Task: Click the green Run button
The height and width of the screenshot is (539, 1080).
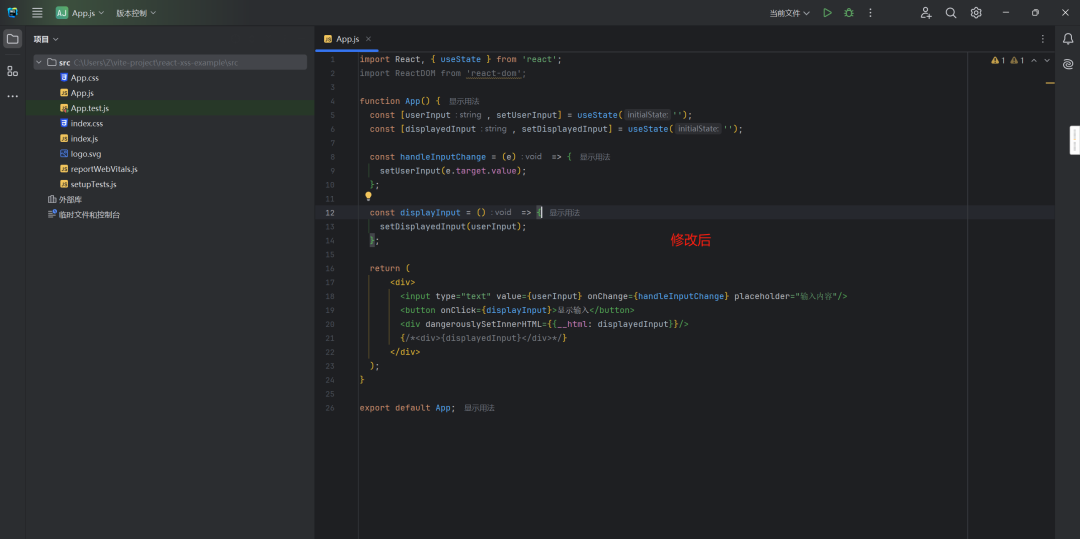Action: [x=827, y=13]
